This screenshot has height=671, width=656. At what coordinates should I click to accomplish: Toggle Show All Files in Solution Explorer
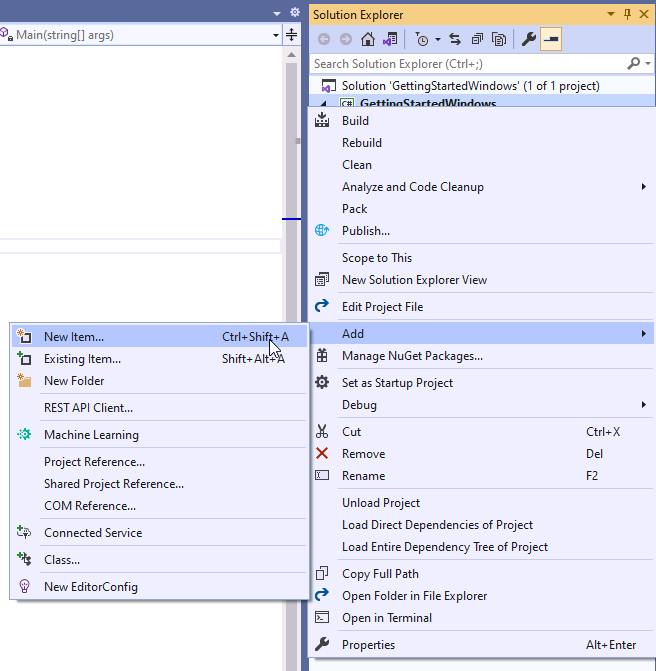[498, 39]
